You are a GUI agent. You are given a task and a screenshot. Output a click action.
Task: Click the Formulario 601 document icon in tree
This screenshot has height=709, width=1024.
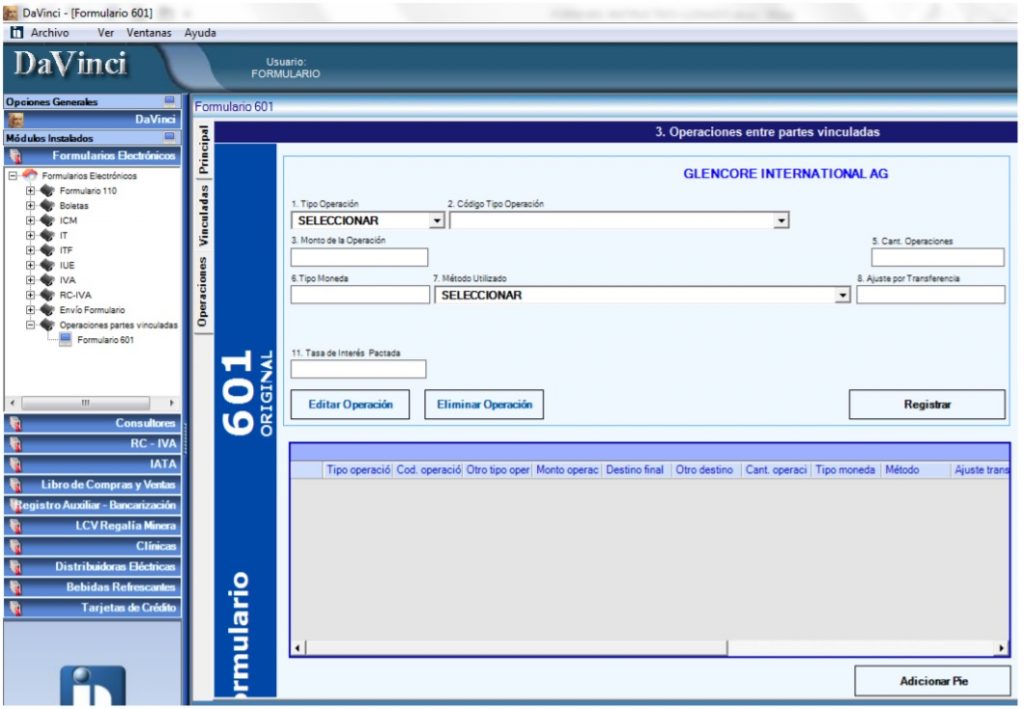coord(66,340)
